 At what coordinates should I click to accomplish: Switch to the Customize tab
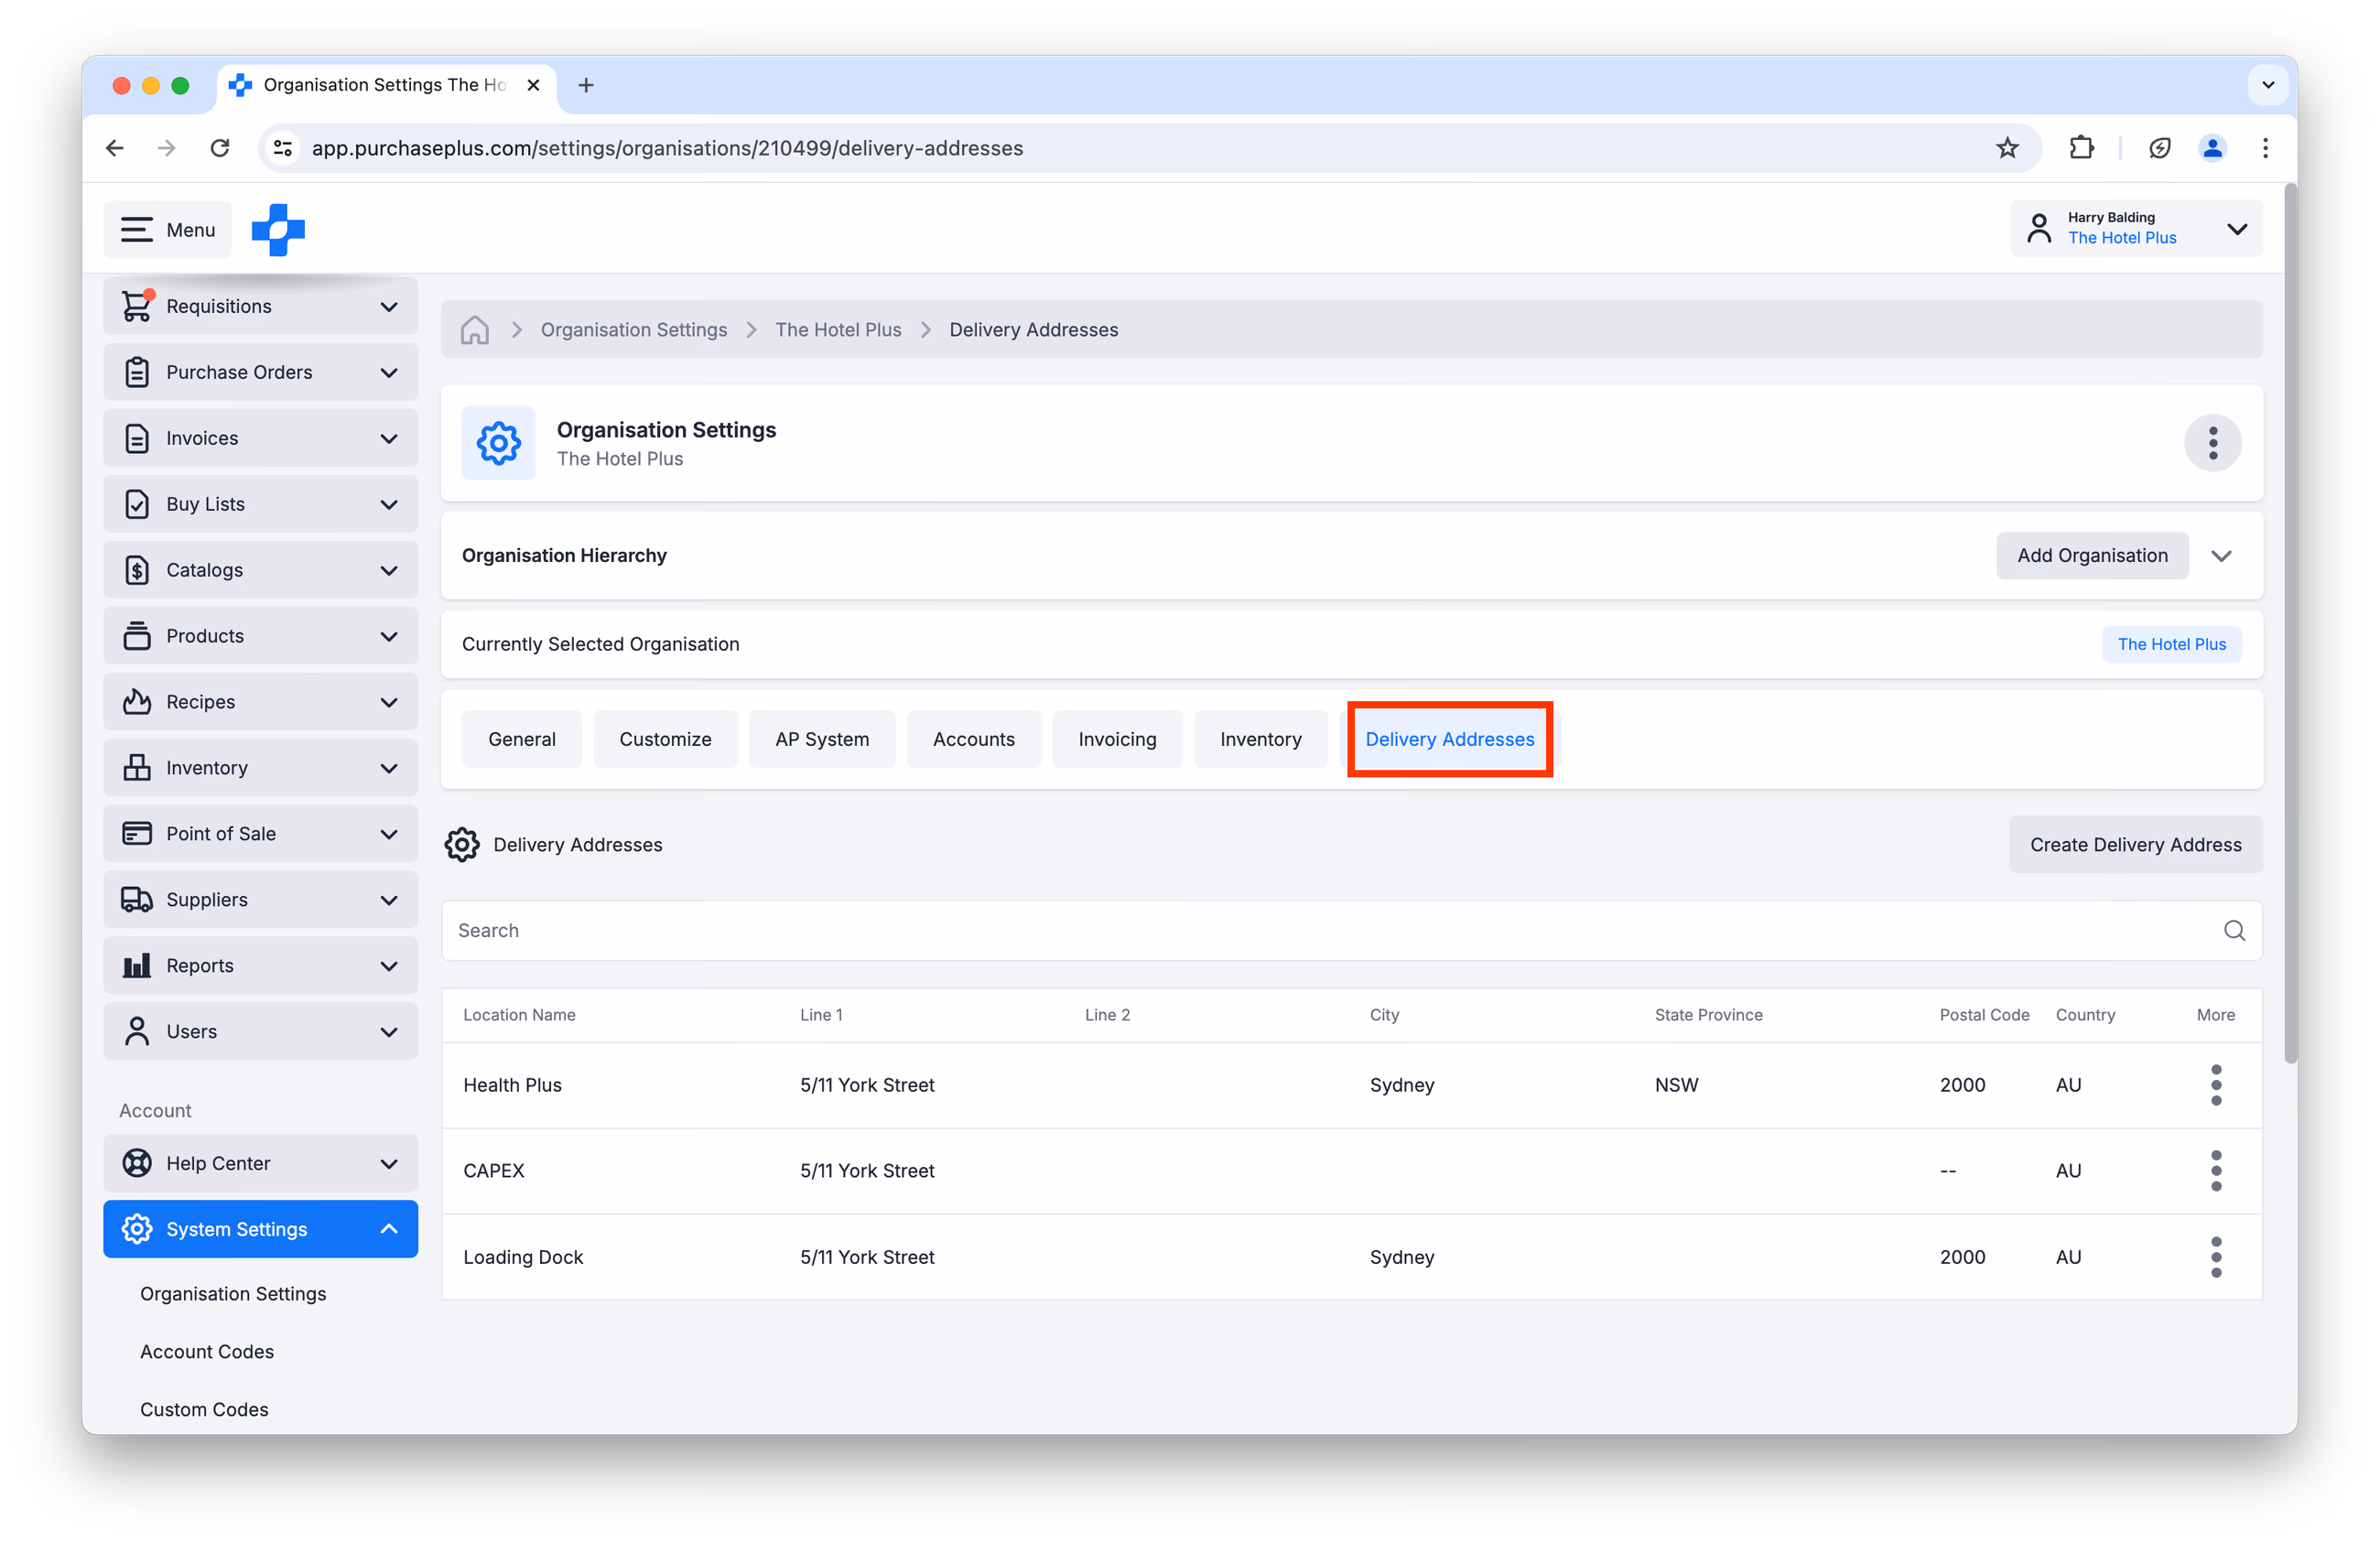(665, 740)
